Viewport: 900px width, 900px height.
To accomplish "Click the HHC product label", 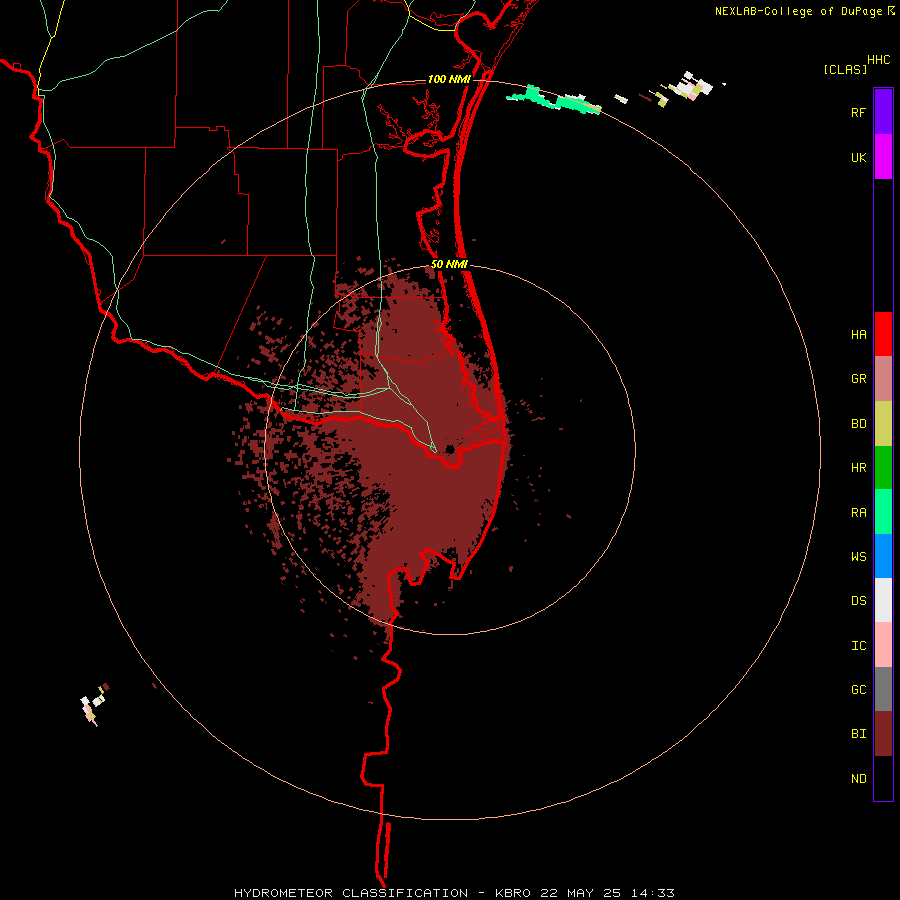I will [x=878, y=60].
